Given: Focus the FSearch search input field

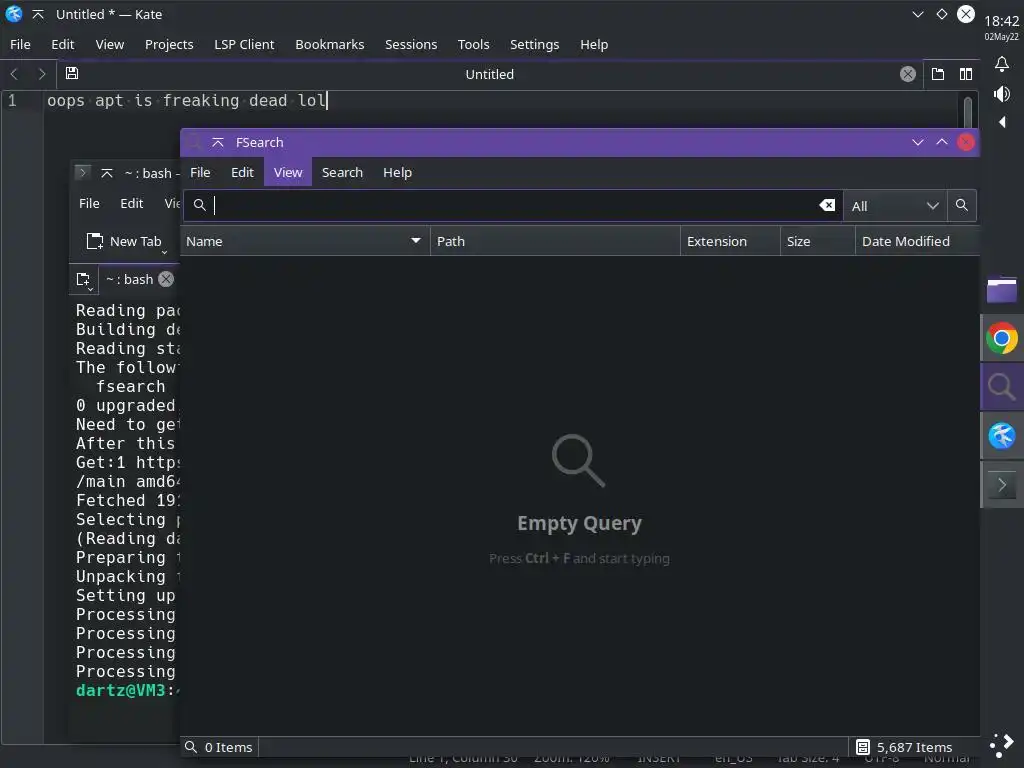Looking at the screenshot, I should click(x=513, y=206).
